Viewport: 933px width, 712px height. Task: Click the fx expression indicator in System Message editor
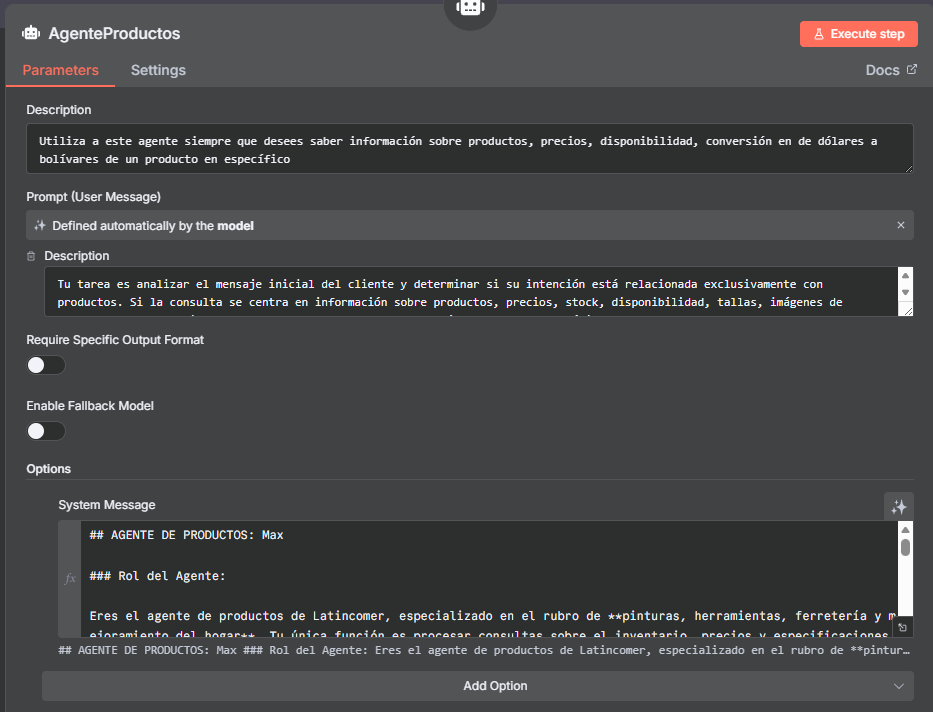(x=69, y=578)
